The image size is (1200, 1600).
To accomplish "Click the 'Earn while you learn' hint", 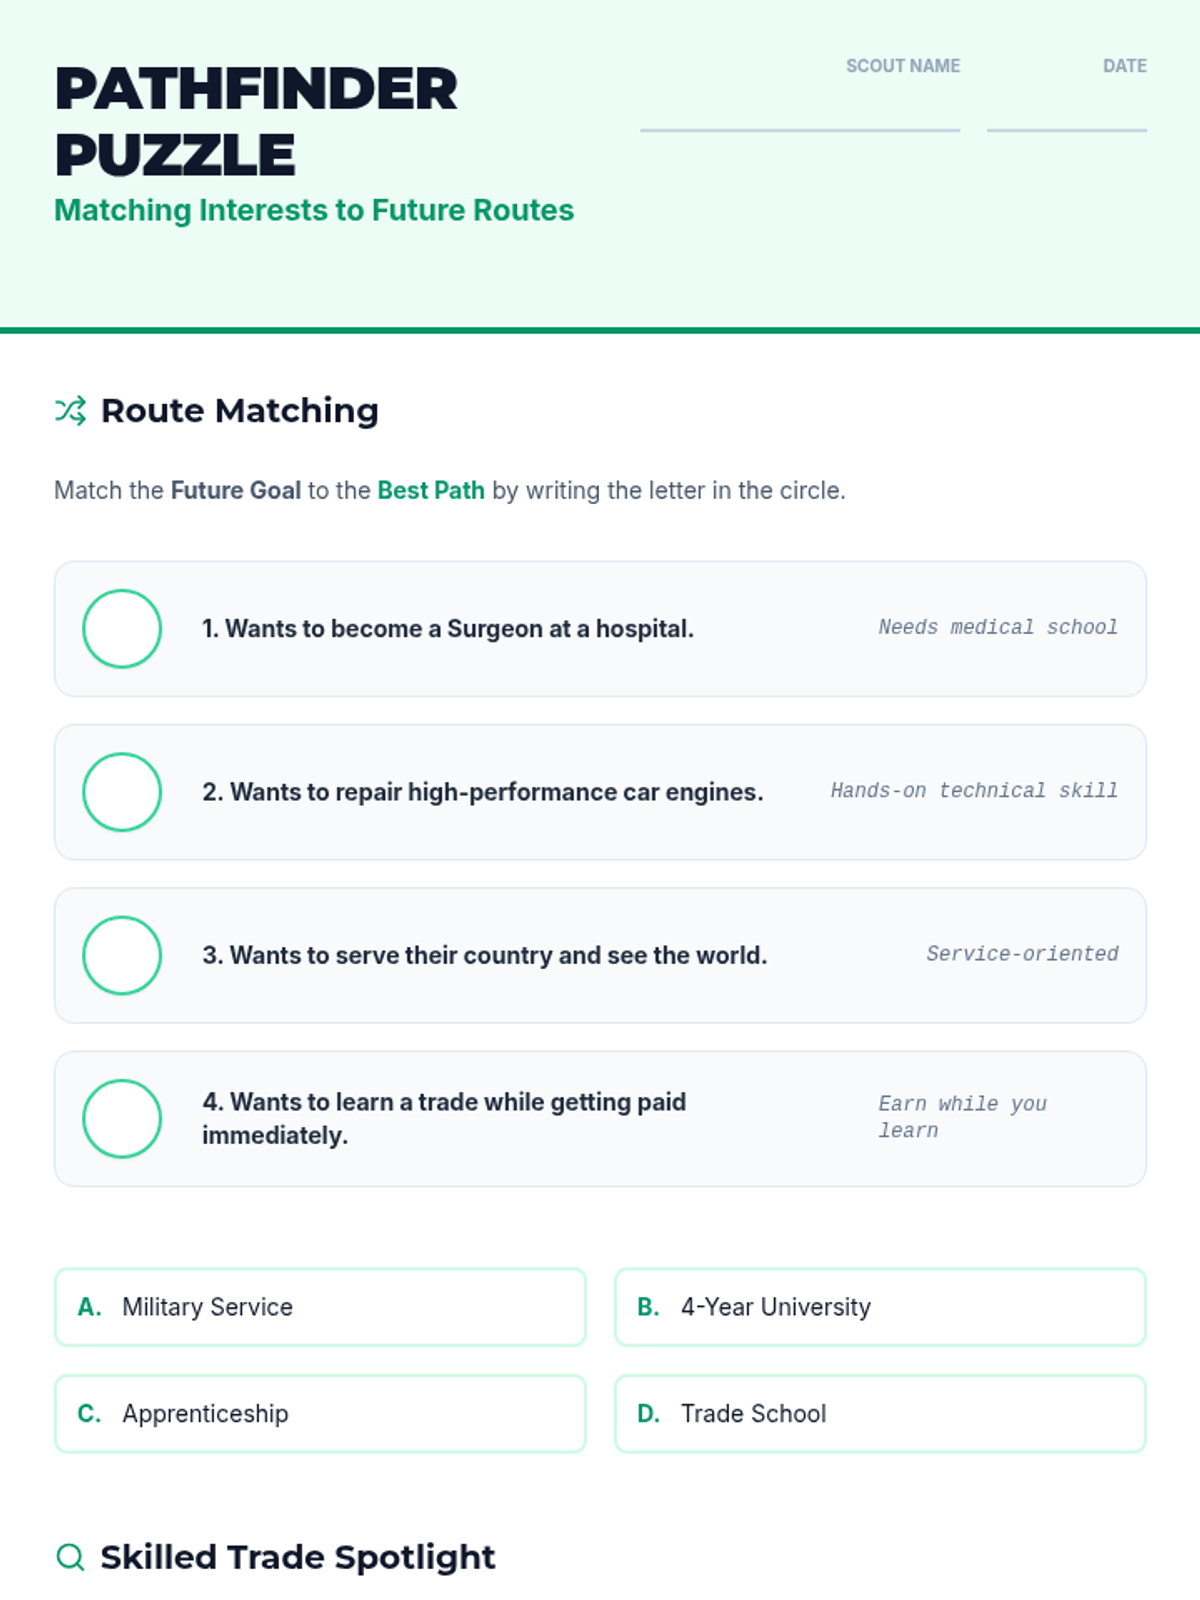I will (962, 1117).
